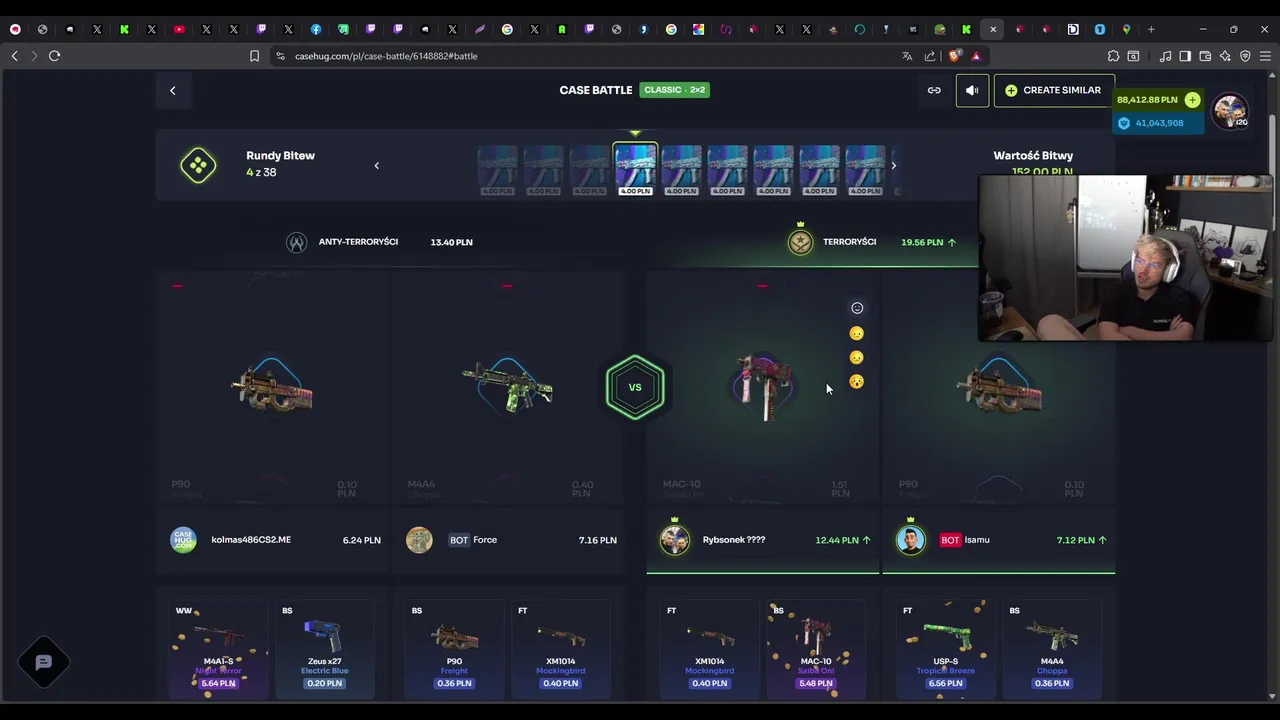Select the M4A4 Choppa drop card
The width and height of the screenshot is (1280, 720).
coord(1052,647)
